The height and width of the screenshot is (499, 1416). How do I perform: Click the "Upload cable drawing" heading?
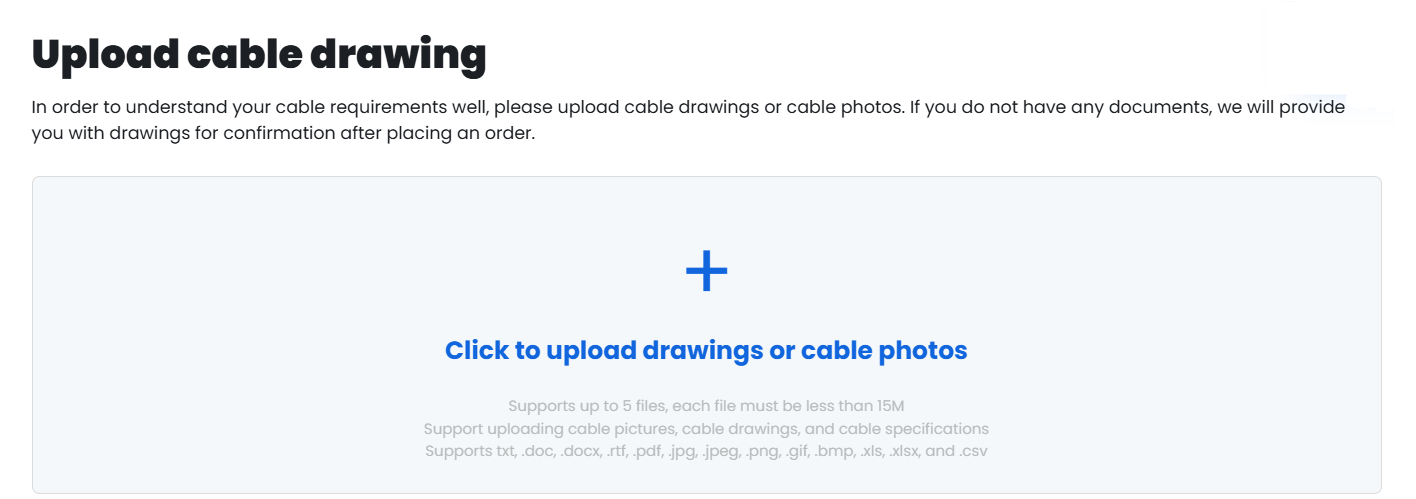click(x=259, y=55)
